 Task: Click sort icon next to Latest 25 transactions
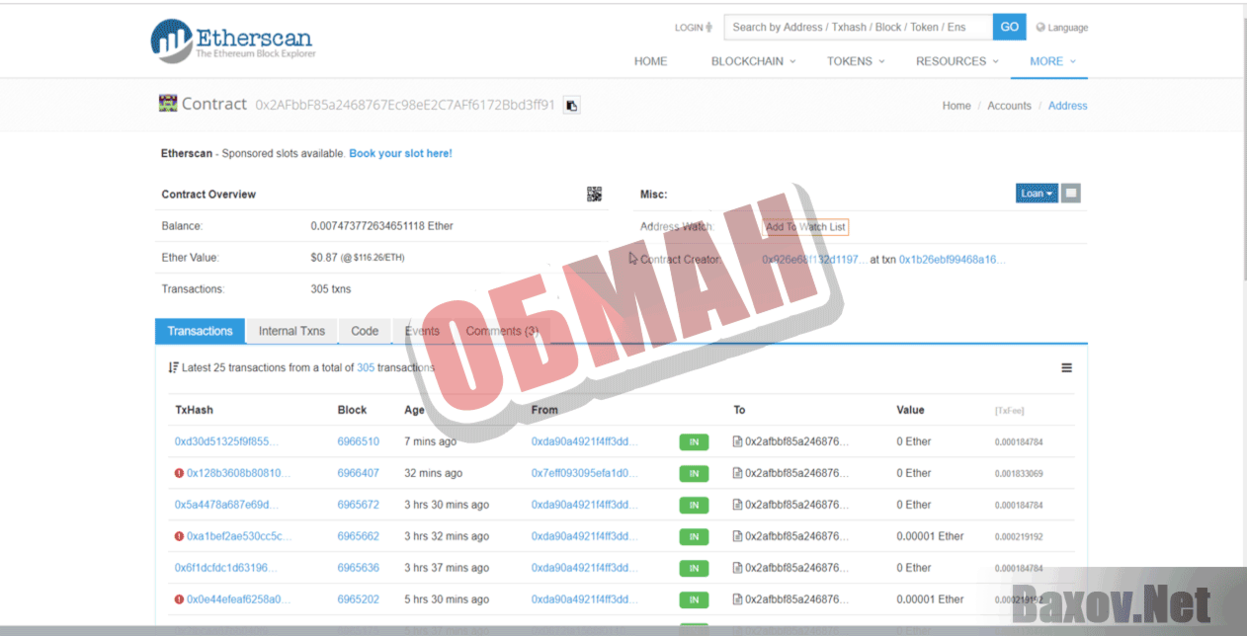tap(173, 368)
